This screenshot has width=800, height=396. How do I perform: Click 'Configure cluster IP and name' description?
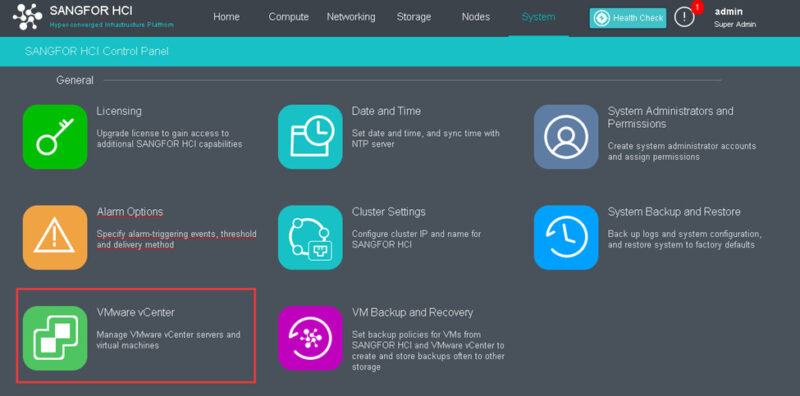click(416, 239)
